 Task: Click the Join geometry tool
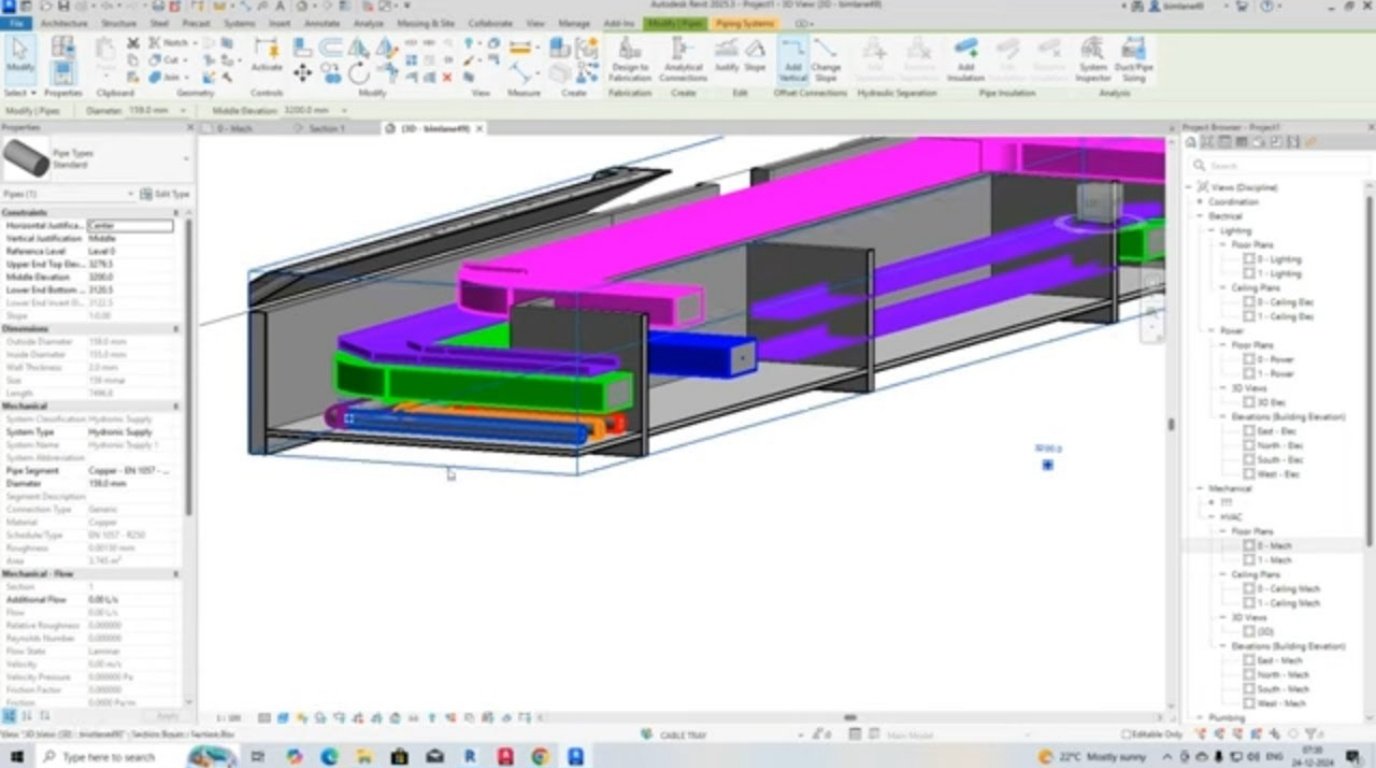169,77
